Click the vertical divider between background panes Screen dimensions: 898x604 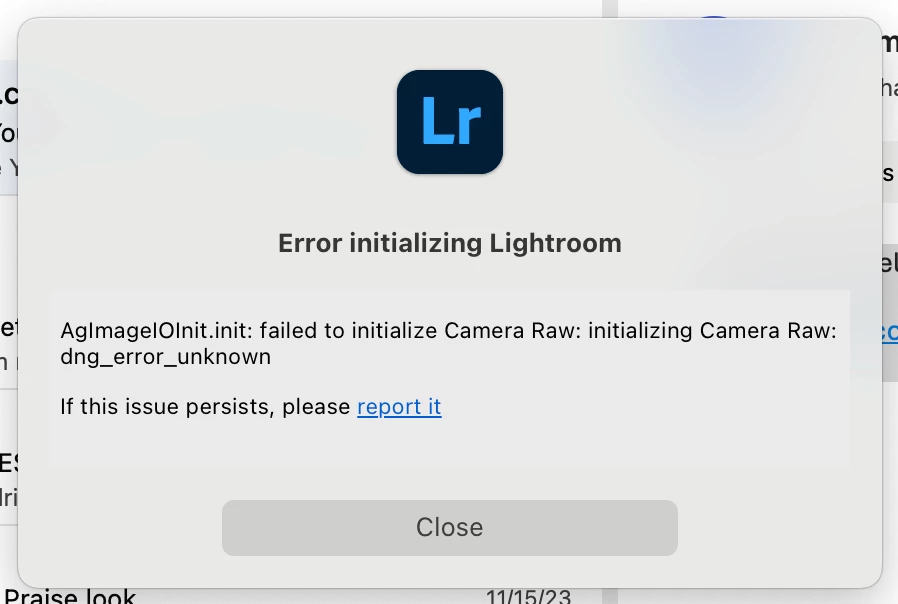(x=610, y=9)
